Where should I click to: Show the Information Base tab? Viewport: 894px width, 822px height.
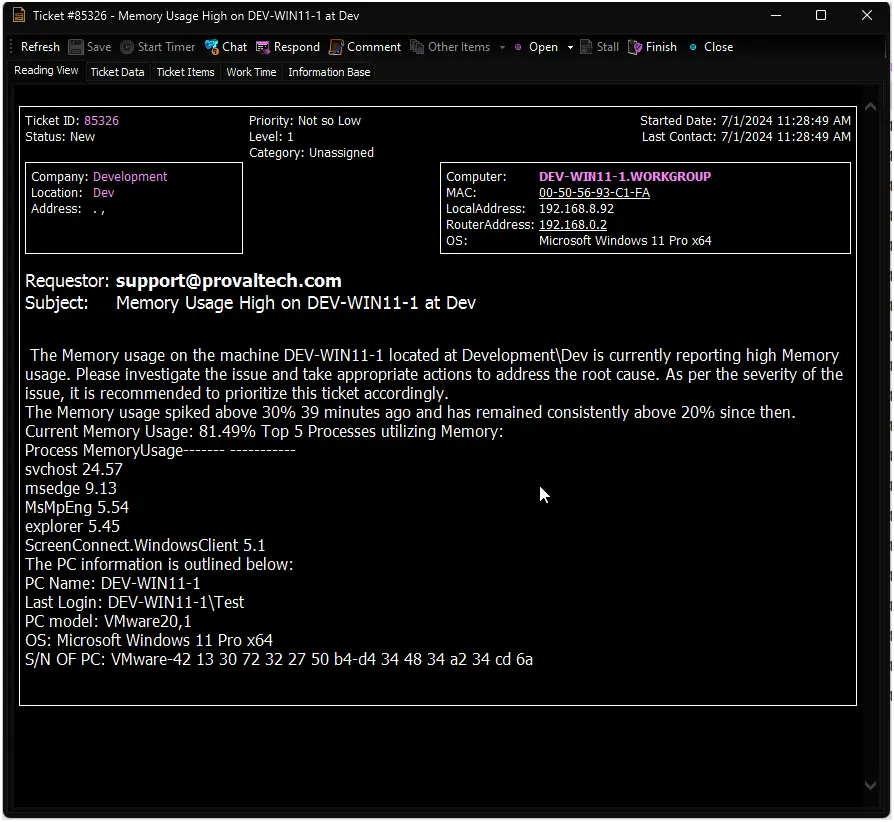[x=329, y=72]
